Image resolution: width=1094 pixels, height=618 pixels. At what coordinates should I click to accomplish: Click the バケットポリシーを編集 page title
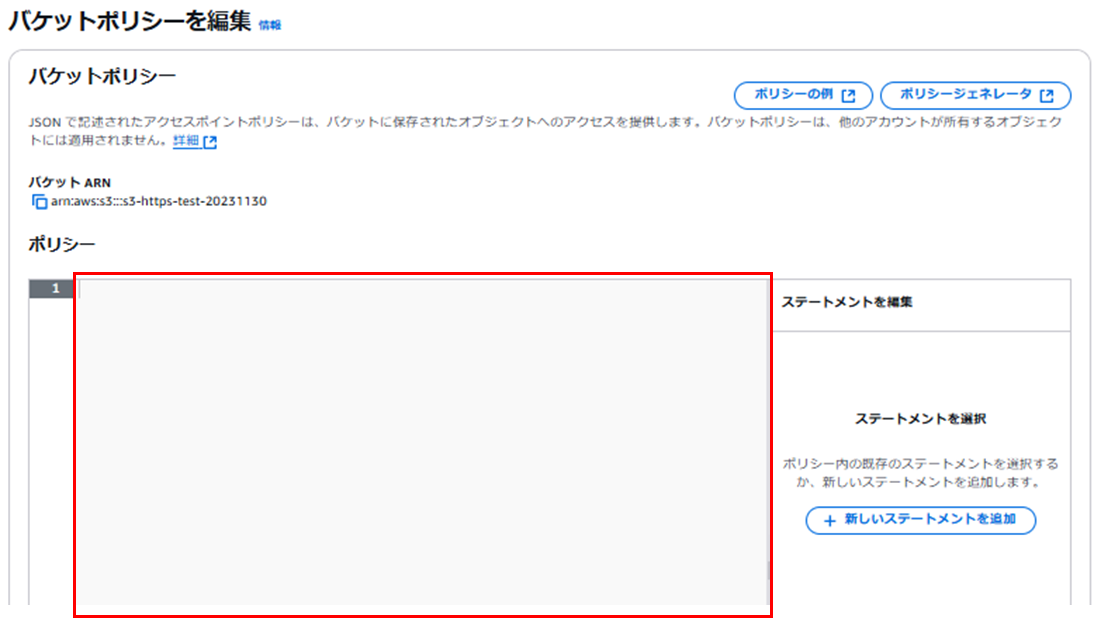coord(130,21)
